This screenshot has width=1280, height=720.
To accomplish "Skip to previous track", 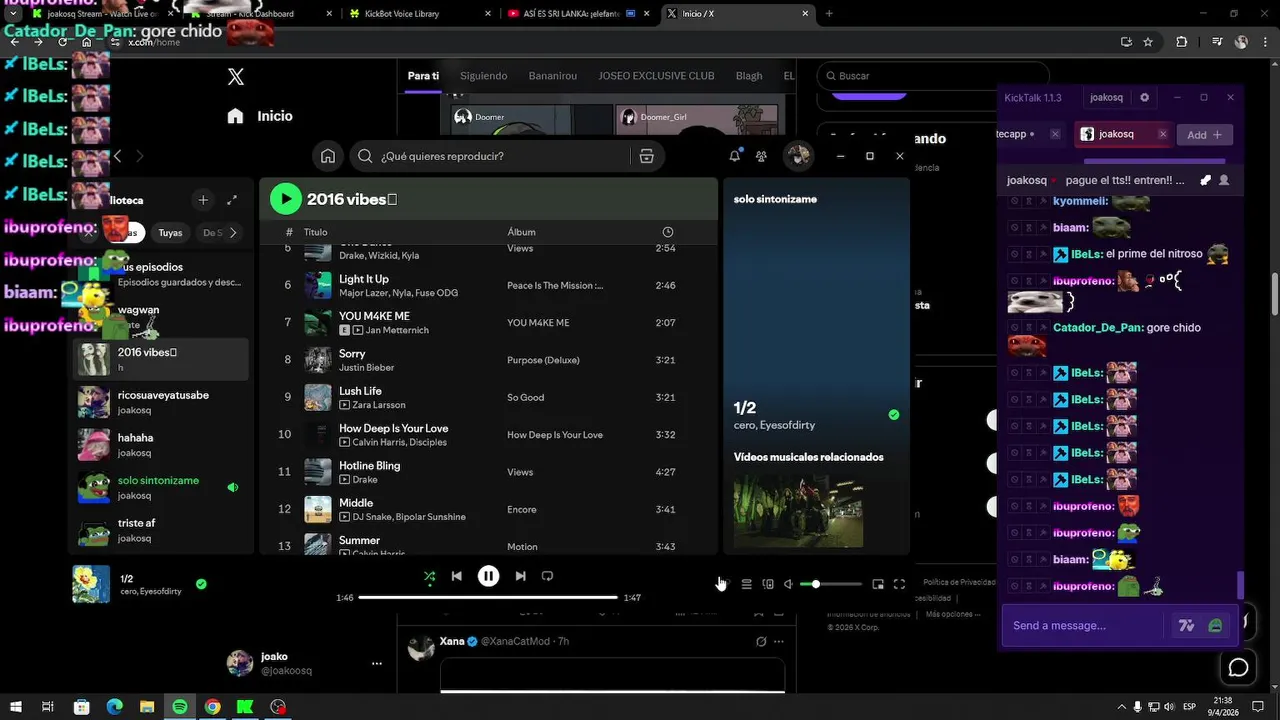I will (456, 576).
